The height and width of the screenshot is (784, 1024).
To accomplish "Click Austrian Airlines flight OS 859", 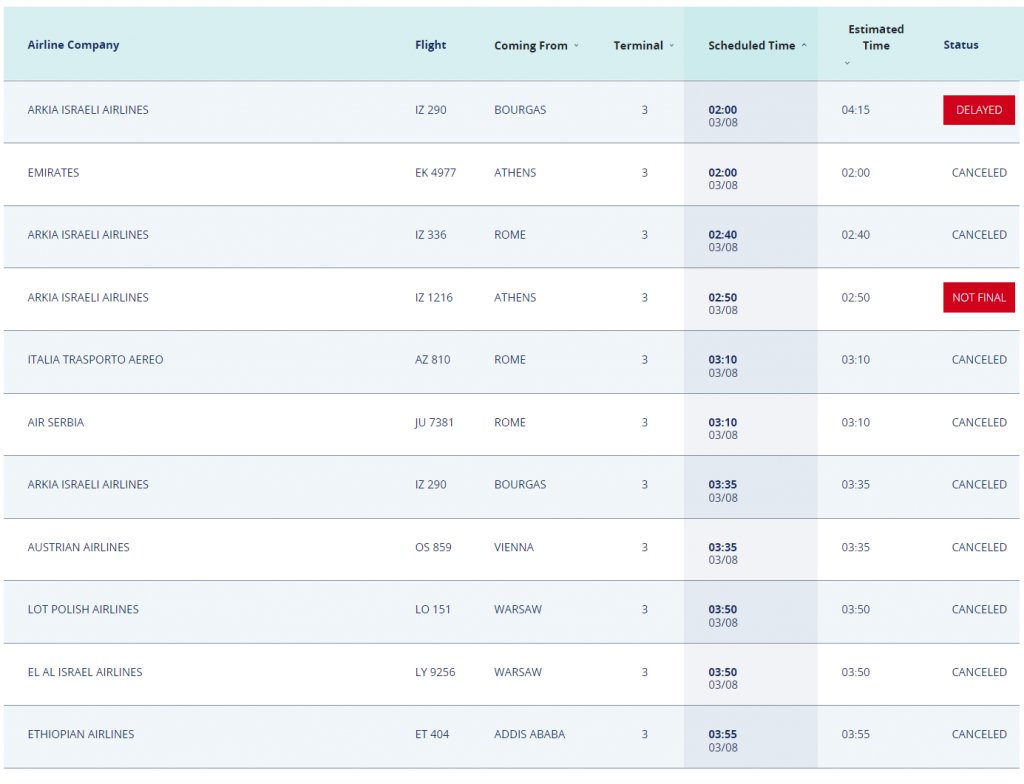I will click(x=433, y=547).
